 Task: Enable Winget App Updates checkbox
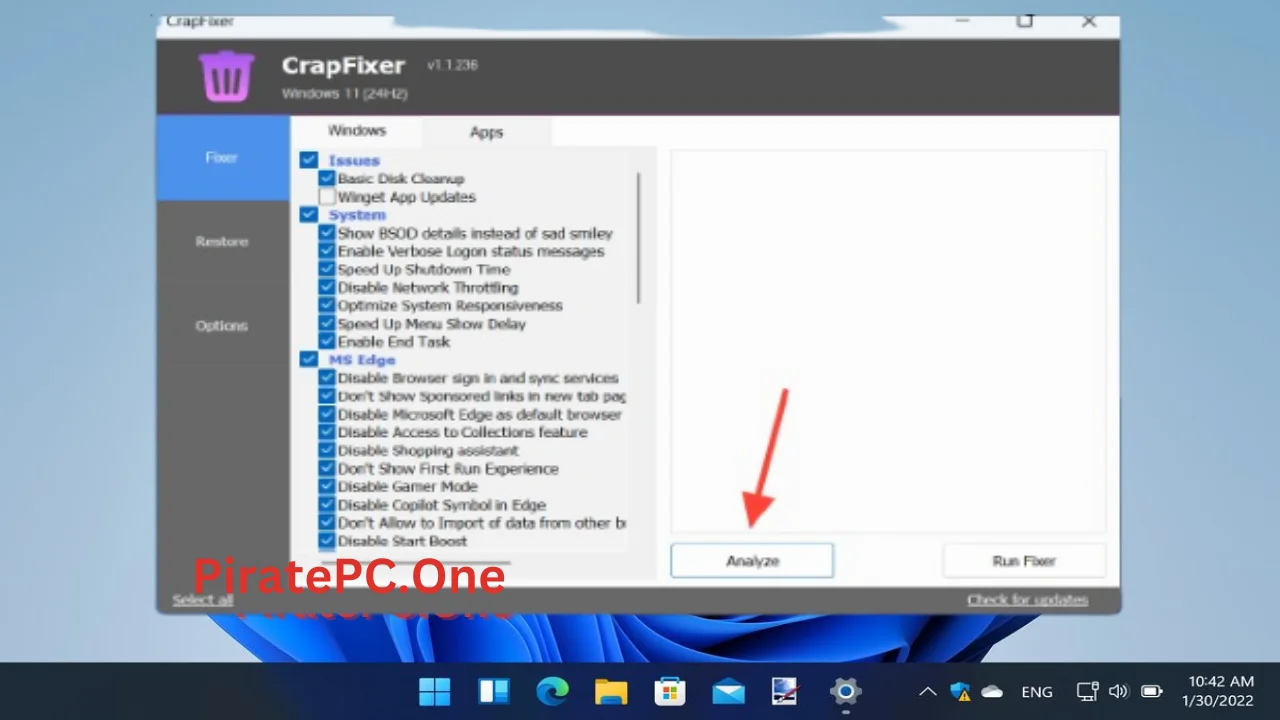[x=327, y=197]
